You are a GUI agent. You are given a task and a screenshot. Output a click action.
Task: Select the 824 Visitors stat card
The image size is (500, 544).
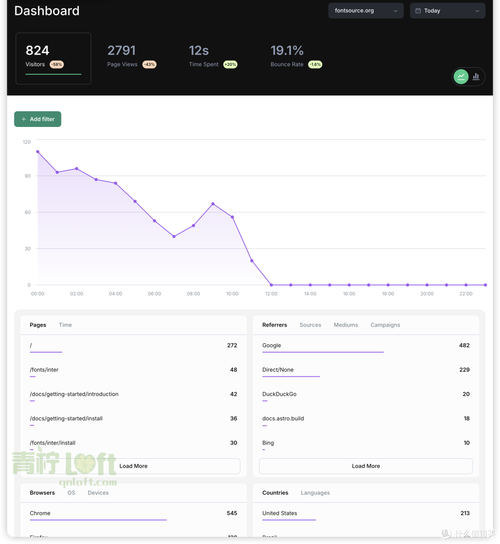click(x=53, y=58)
